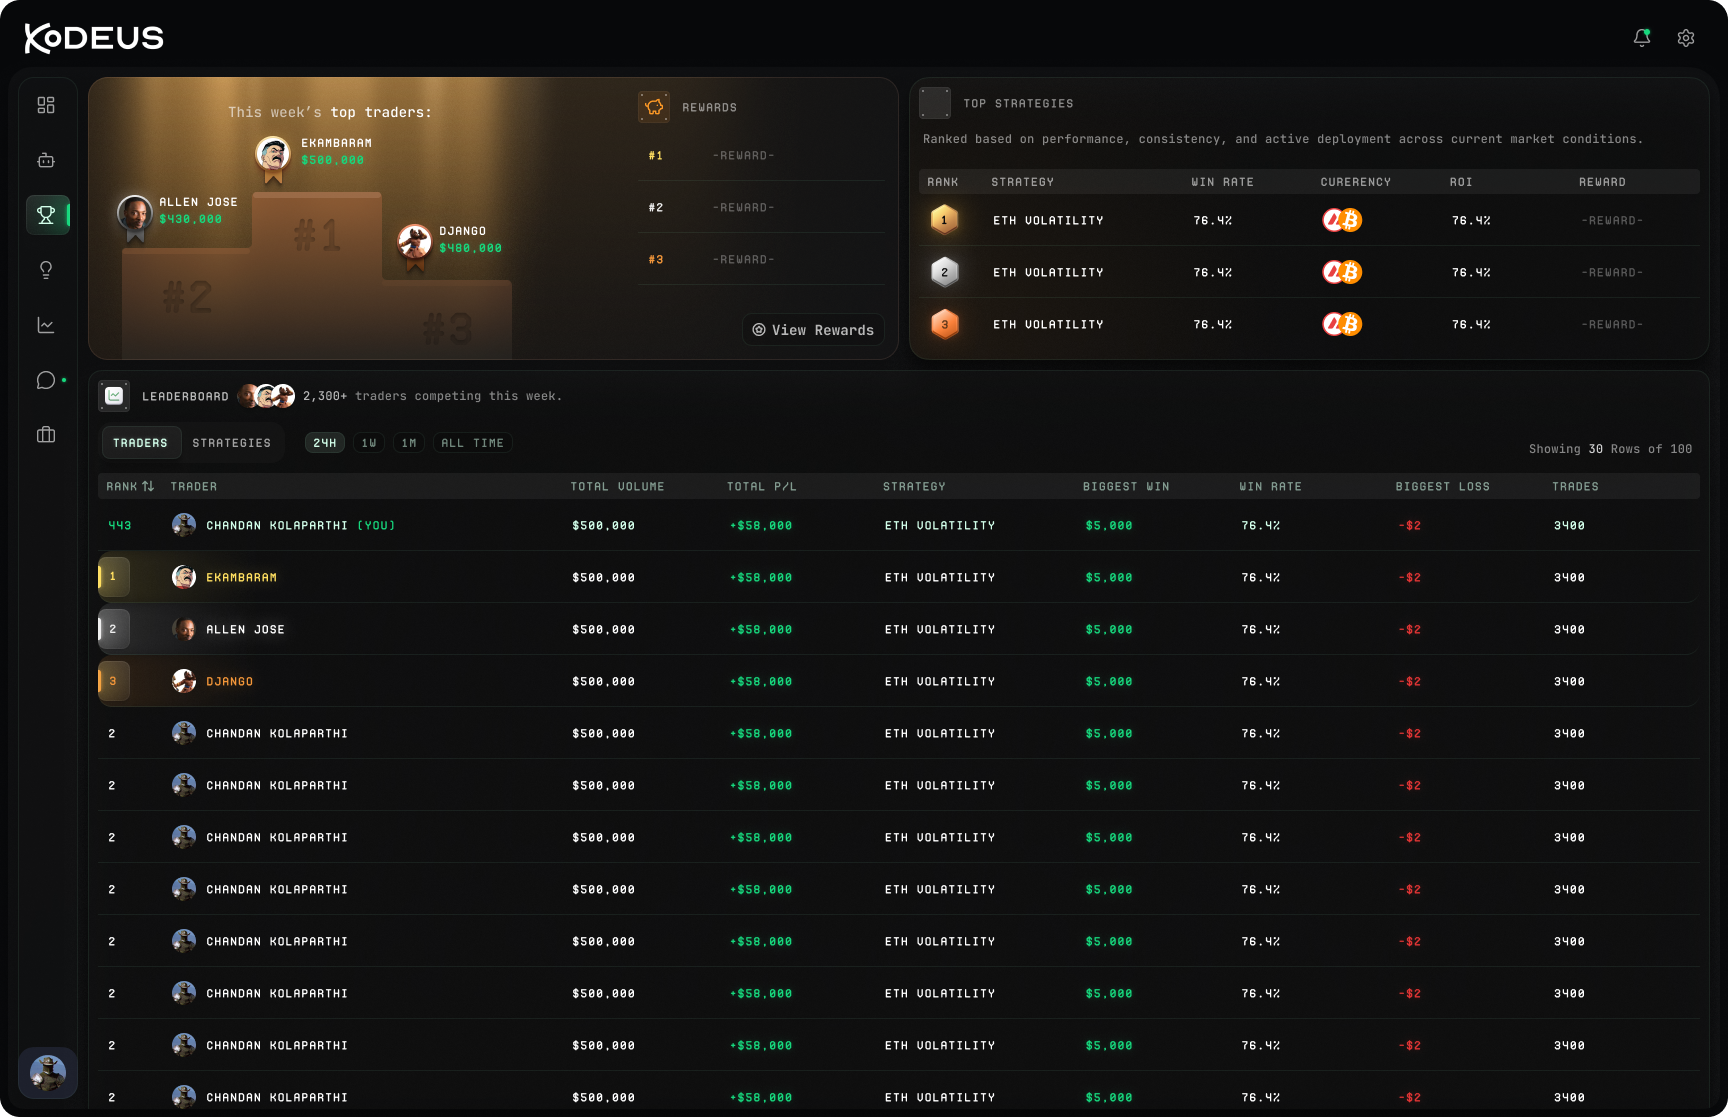Click Ekambaram's avatar in leaderboard row
The image size is (1728, 1117).
point(184,577)
